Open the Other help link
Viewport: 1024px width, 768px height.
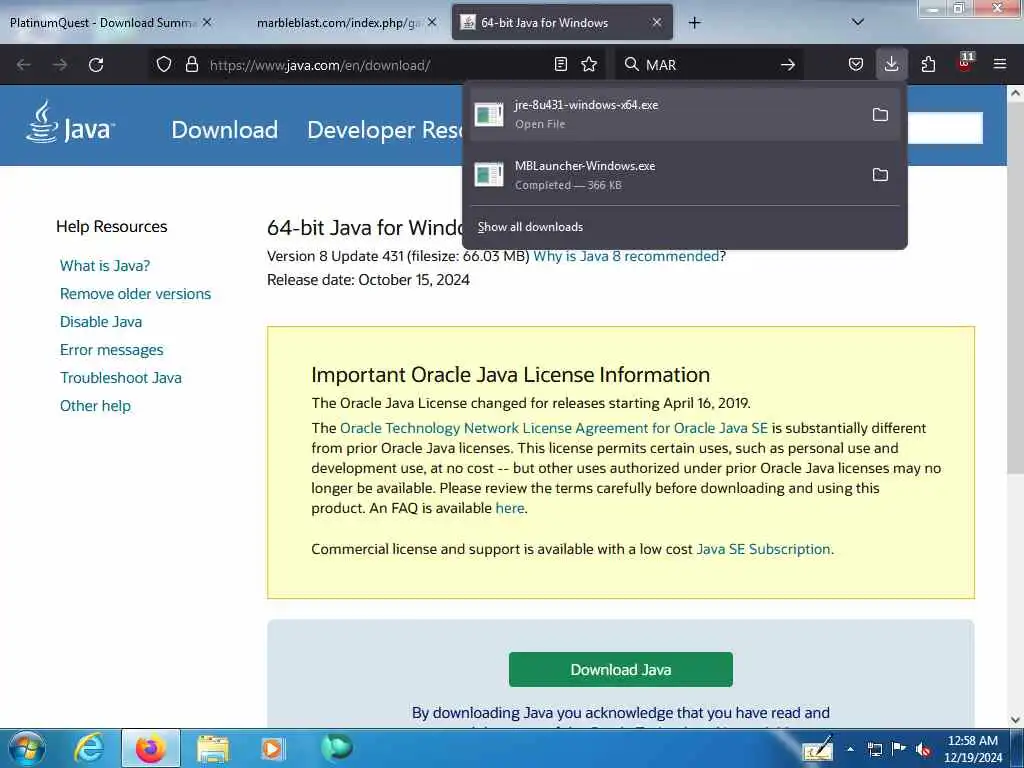[x=95, y=406]
